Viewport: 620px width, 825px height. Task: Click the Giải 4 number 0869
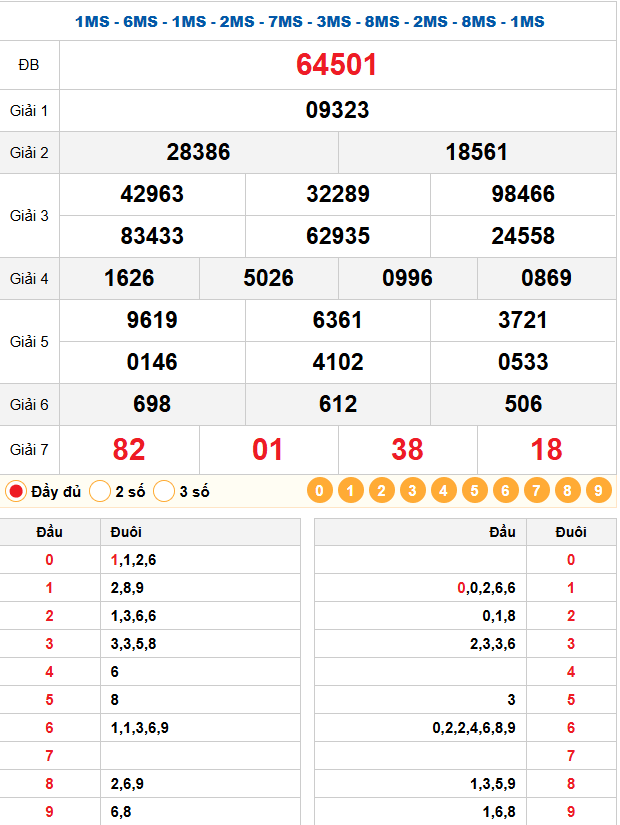546,278
